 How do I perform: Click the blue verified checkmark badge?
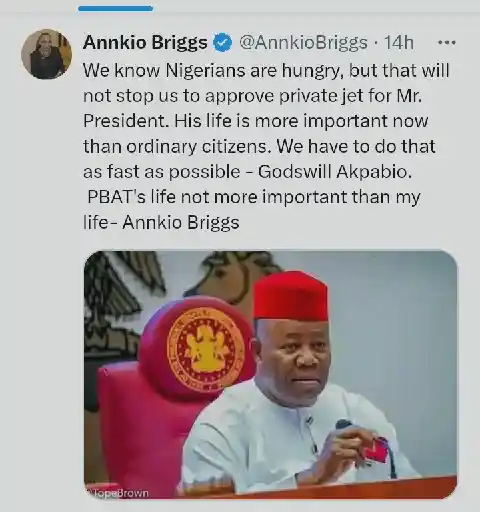click(222, 43)
